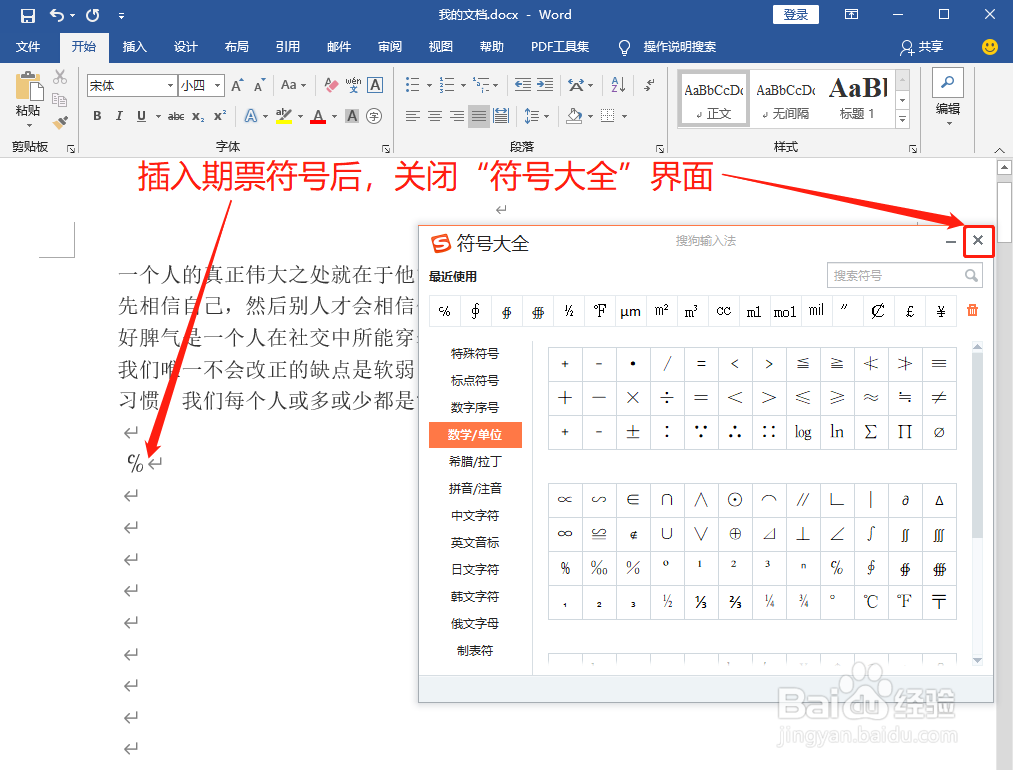1013x770 pixels.
Task: Select the Format Painter icon
Action: tap(59, 122)
